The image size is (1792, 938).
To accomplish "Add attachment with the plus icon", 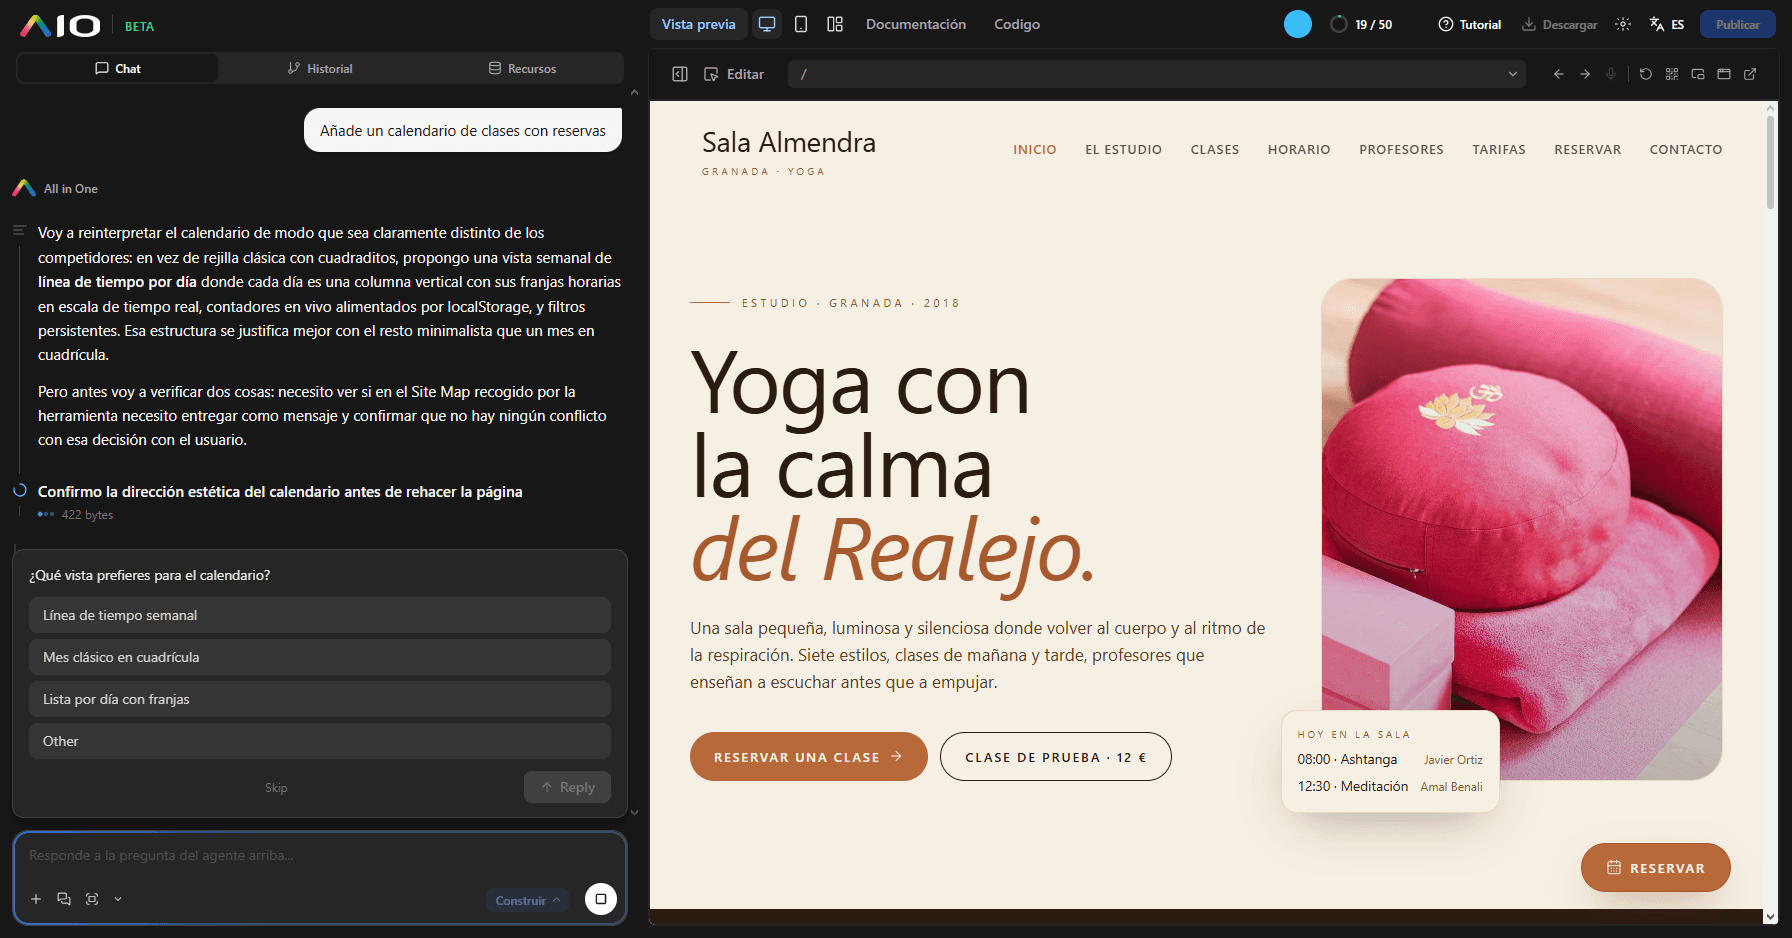I will point(36,899).
